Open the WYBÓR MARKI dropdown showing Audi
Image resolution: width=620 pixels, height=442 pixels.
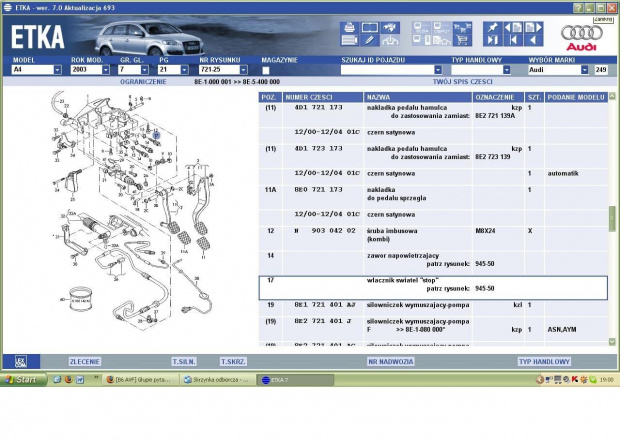click(x=559, y=70)
